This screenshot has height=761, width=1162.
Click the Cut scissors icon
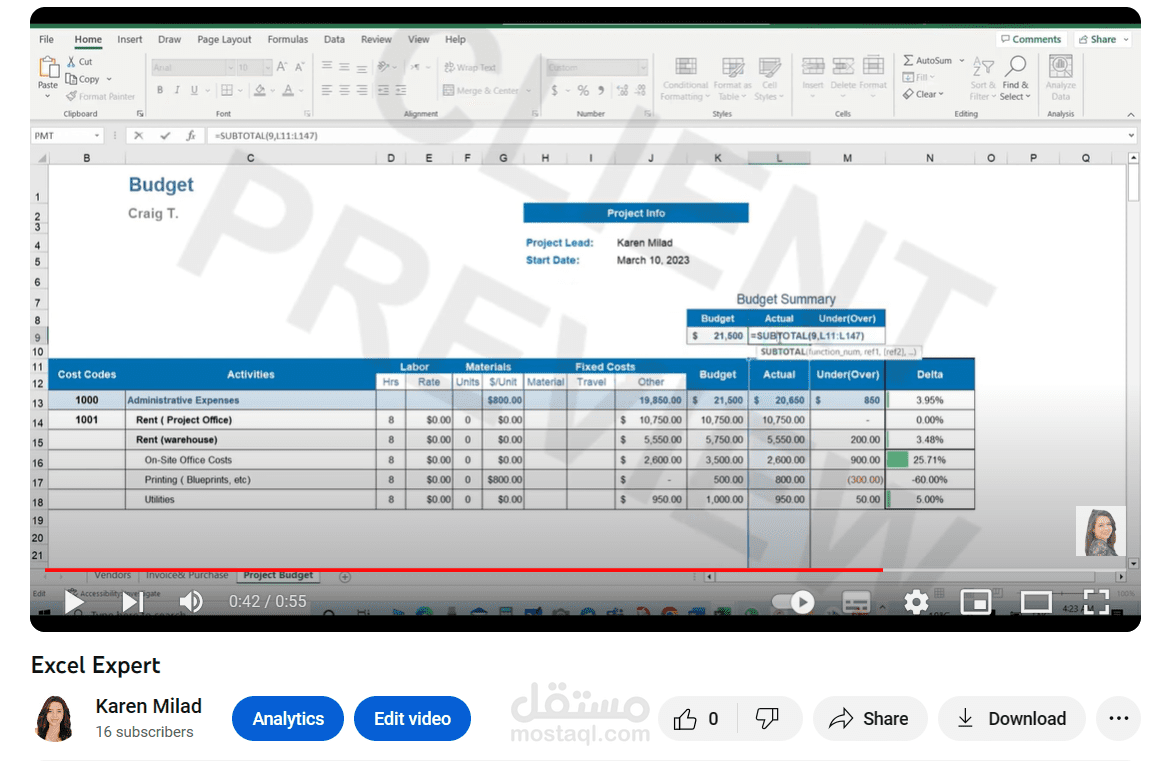pyautogui.click(x=71, y=62)
